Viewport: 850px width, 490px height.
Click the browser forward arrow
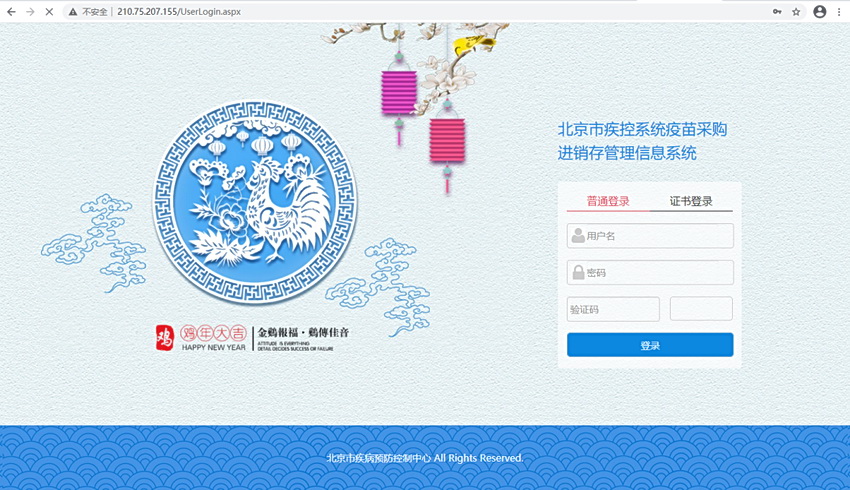[30, 11]
